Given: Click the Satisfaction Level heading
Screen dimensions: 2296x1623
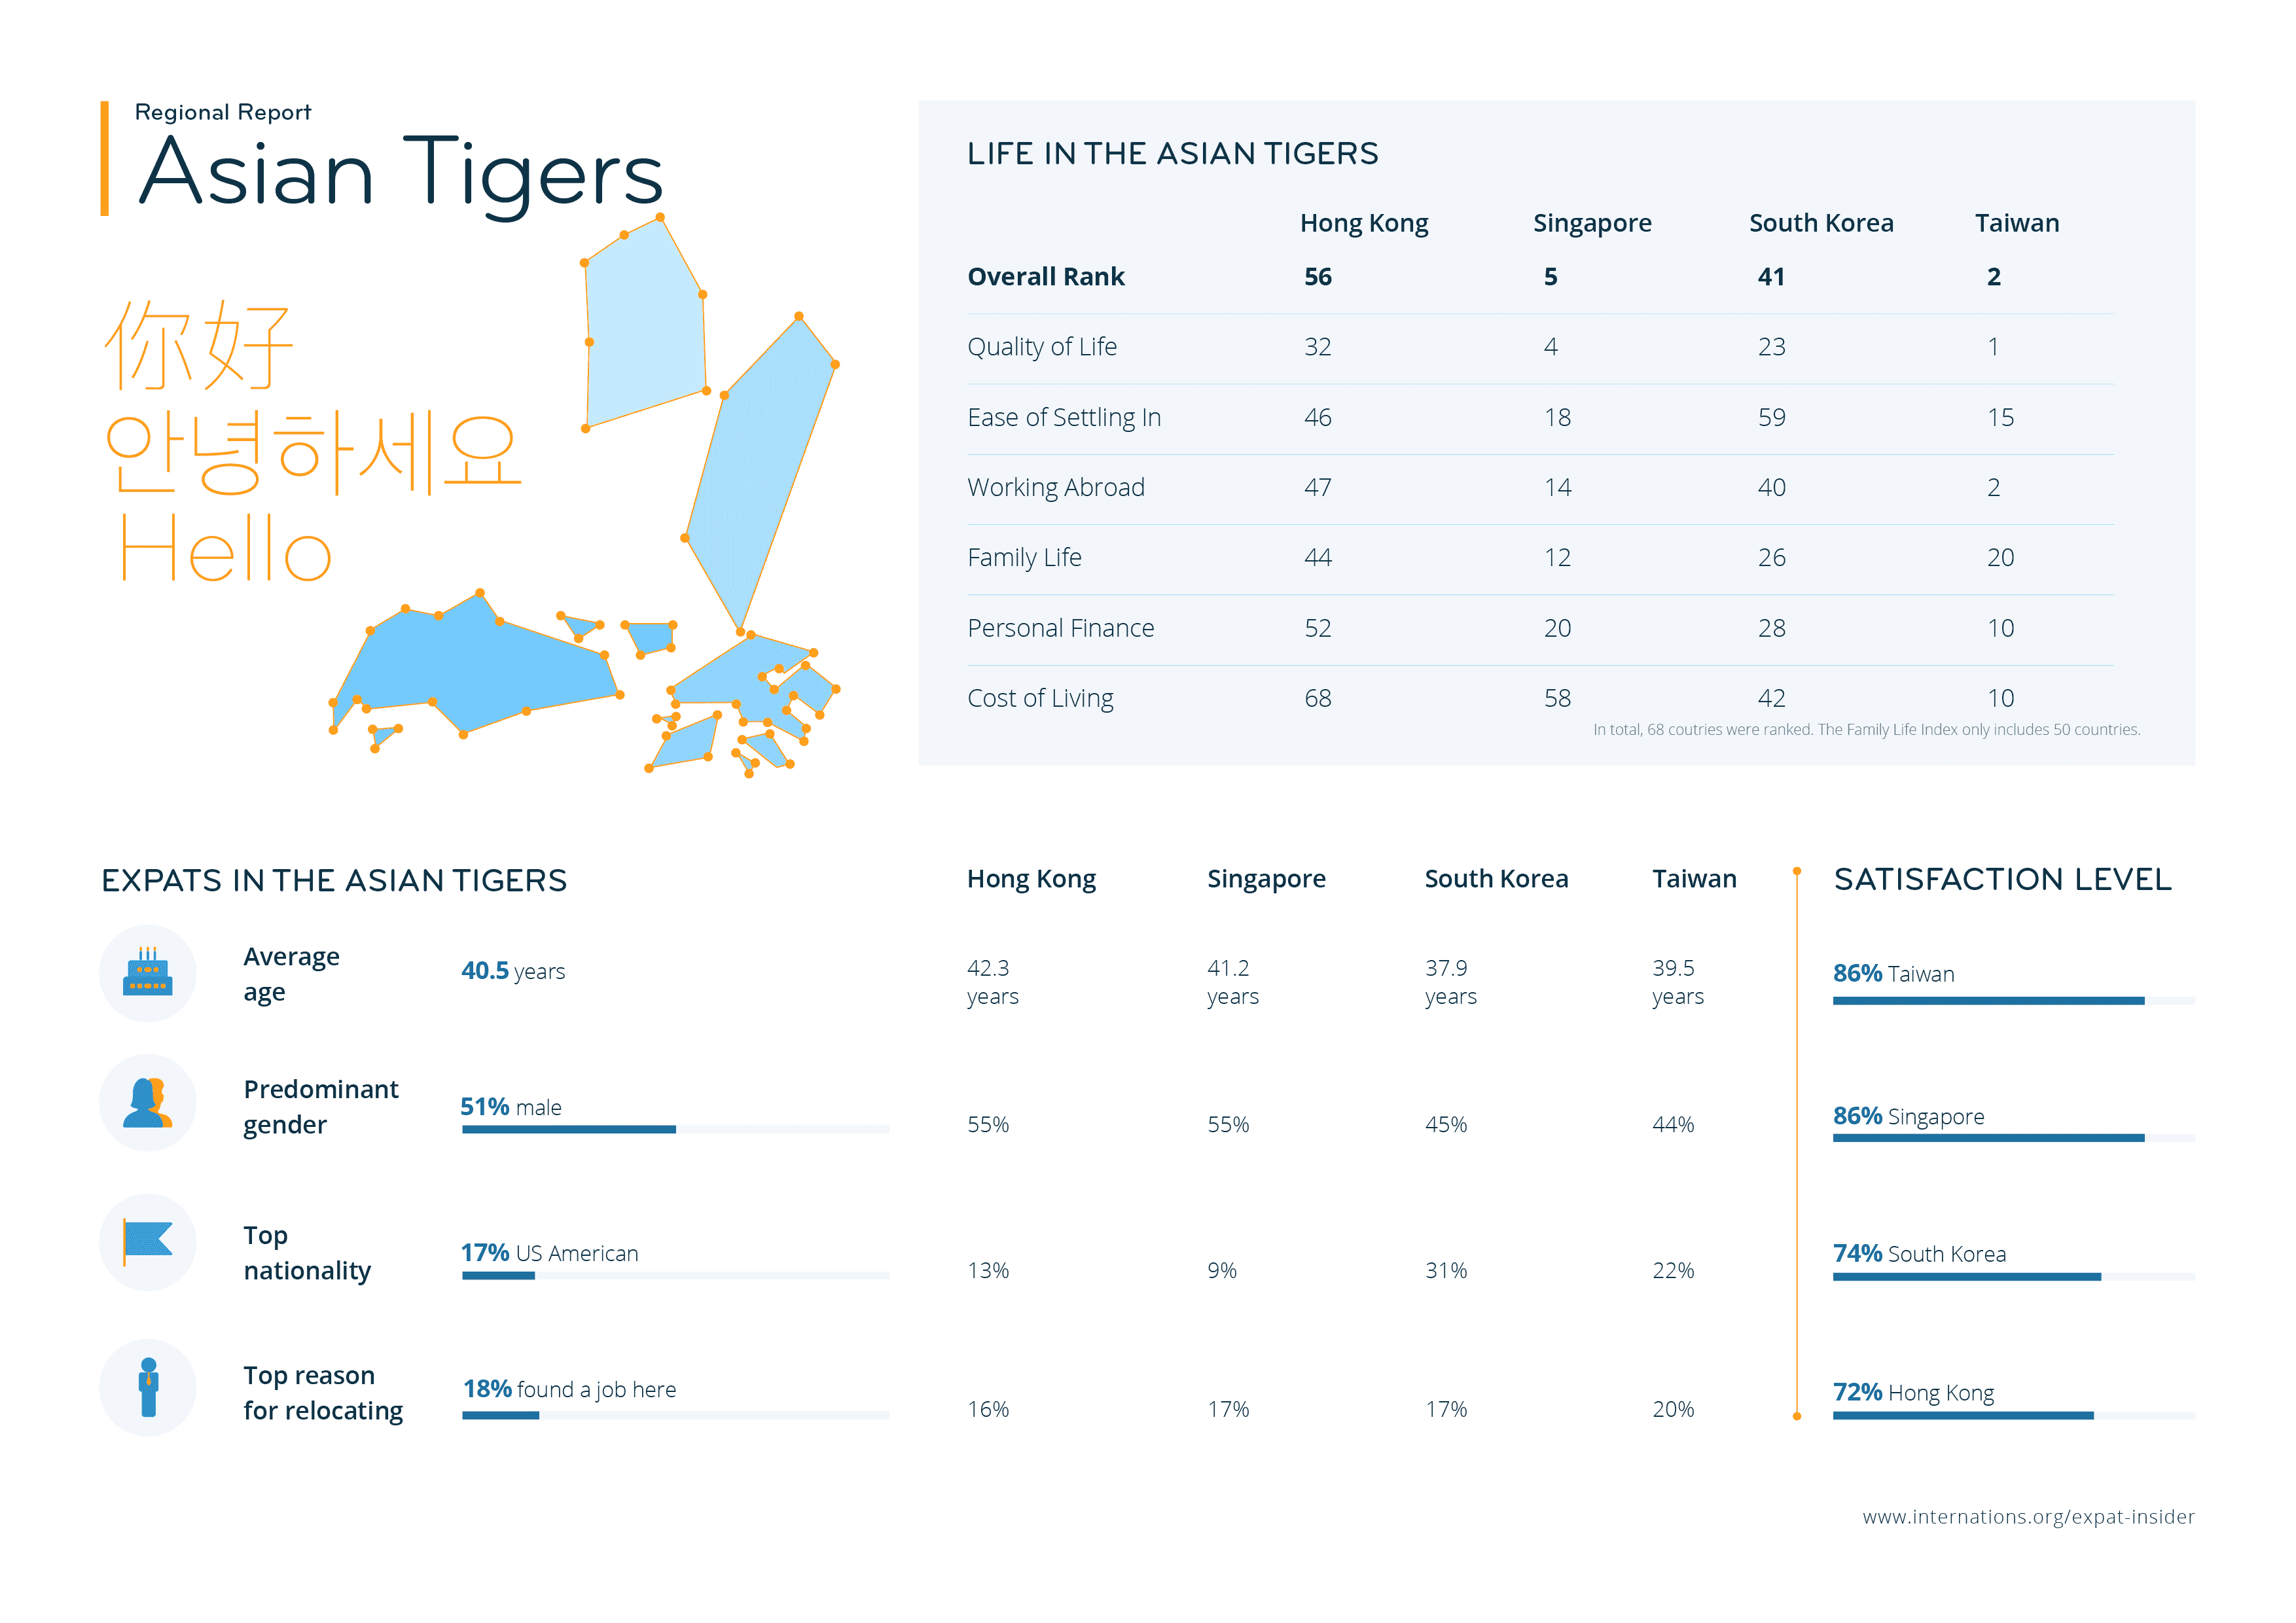Looking at the screenshot, I should (x=2002, y=879).
